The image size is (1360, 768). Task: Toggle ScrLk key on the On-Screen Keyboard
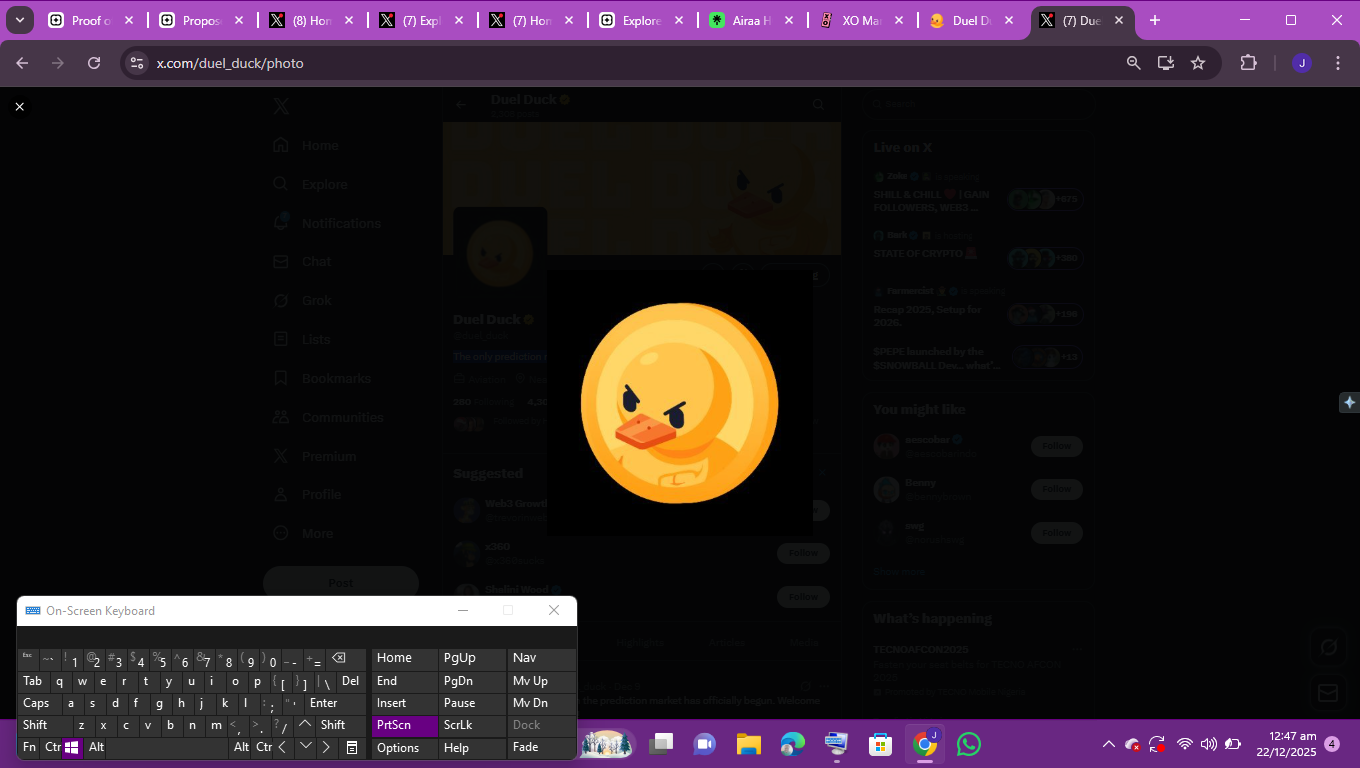coord(458,725)
